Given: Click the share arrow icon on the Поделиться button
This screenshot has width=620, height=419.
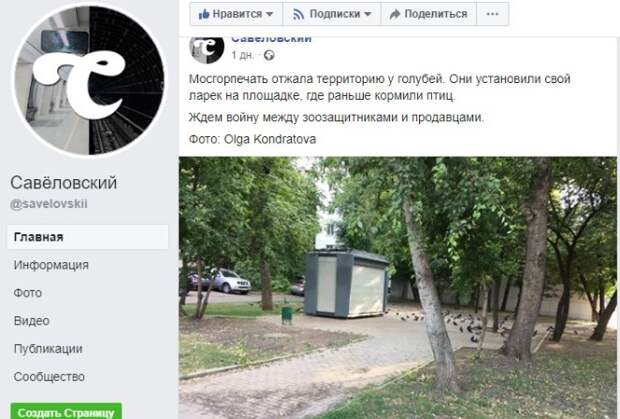Looking at the screenshot, I should (395, 14).
